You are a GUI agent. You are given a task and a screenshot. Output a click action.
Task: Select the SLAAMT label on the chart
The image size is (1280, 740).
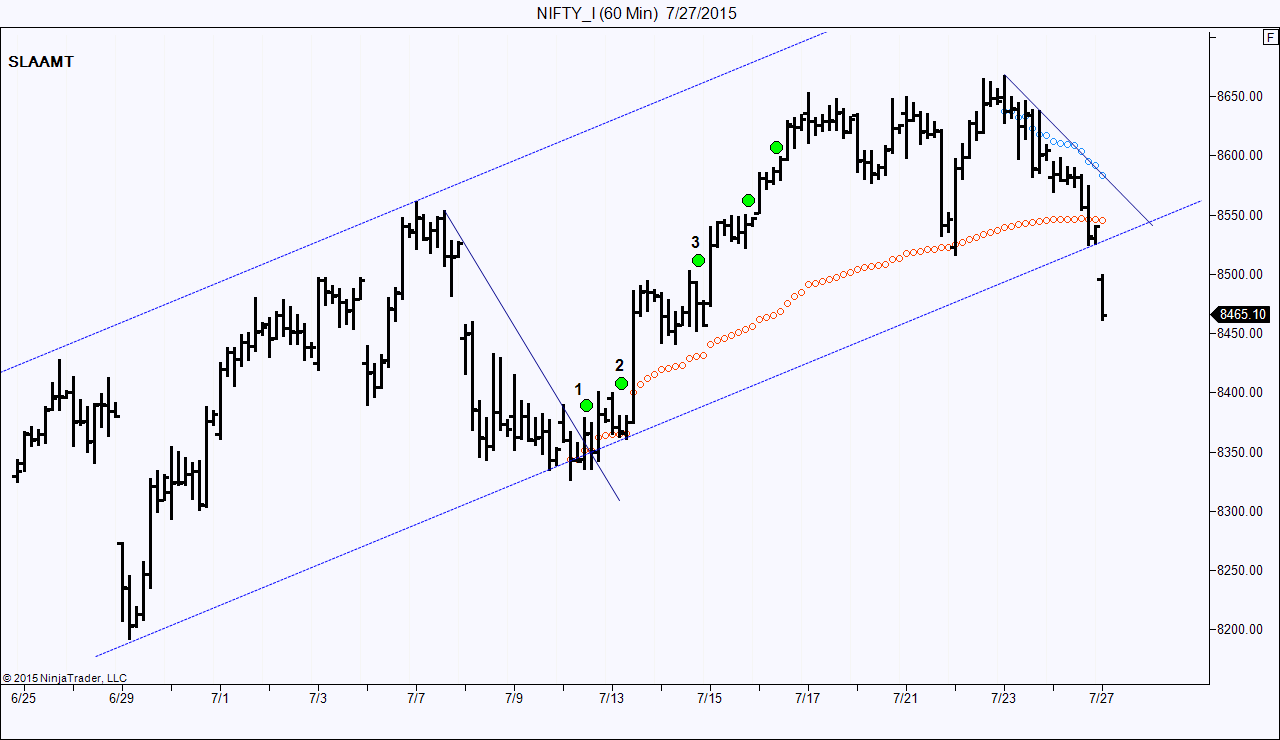[x=41, y=61]
